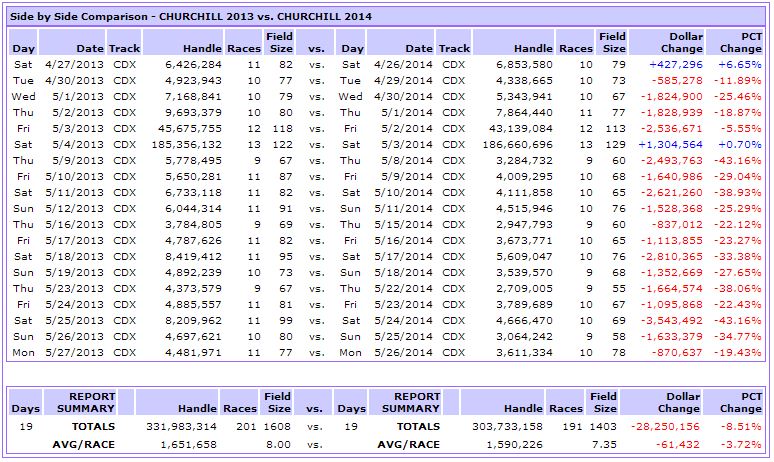774x462 pixels.
Task: Select handle value 4,923,943
Action: tap(194, 80)
